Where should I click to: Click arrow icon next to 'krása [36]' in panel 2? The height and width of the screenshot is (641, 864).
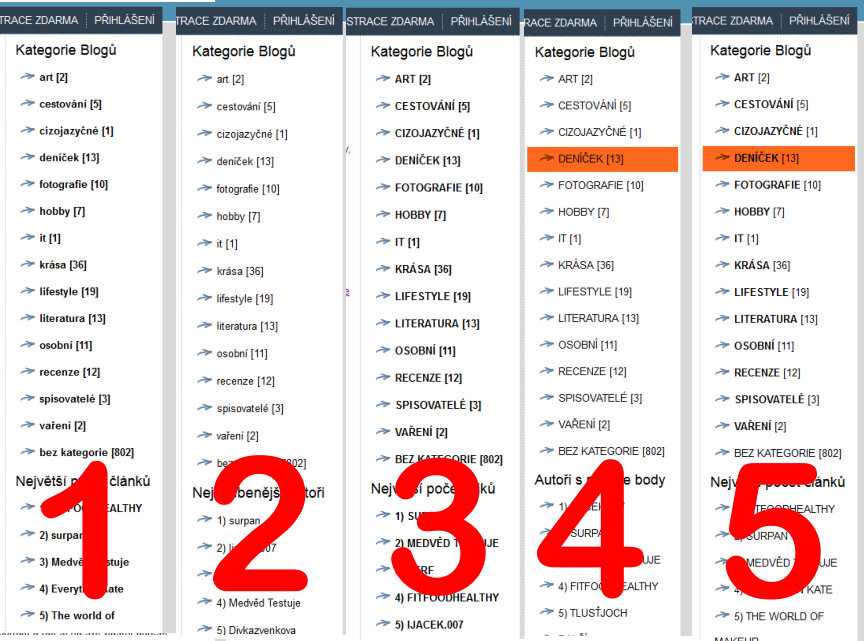(x=204, y=271)
